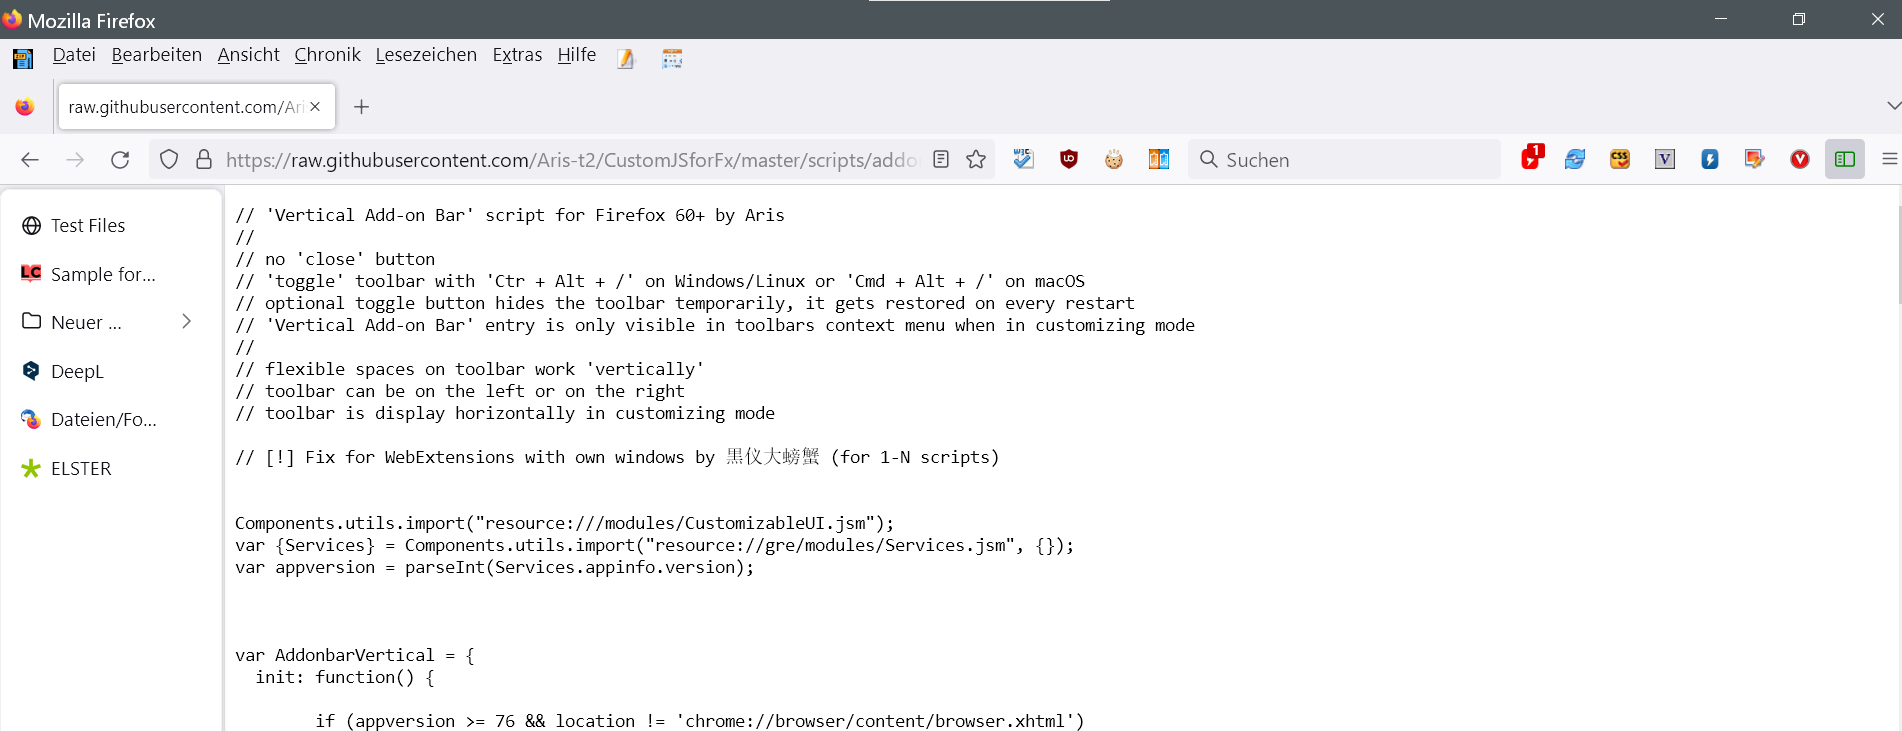The image size is (1902, 731).
Task: Open DeepL bookmark
Action: pos(111,371)
